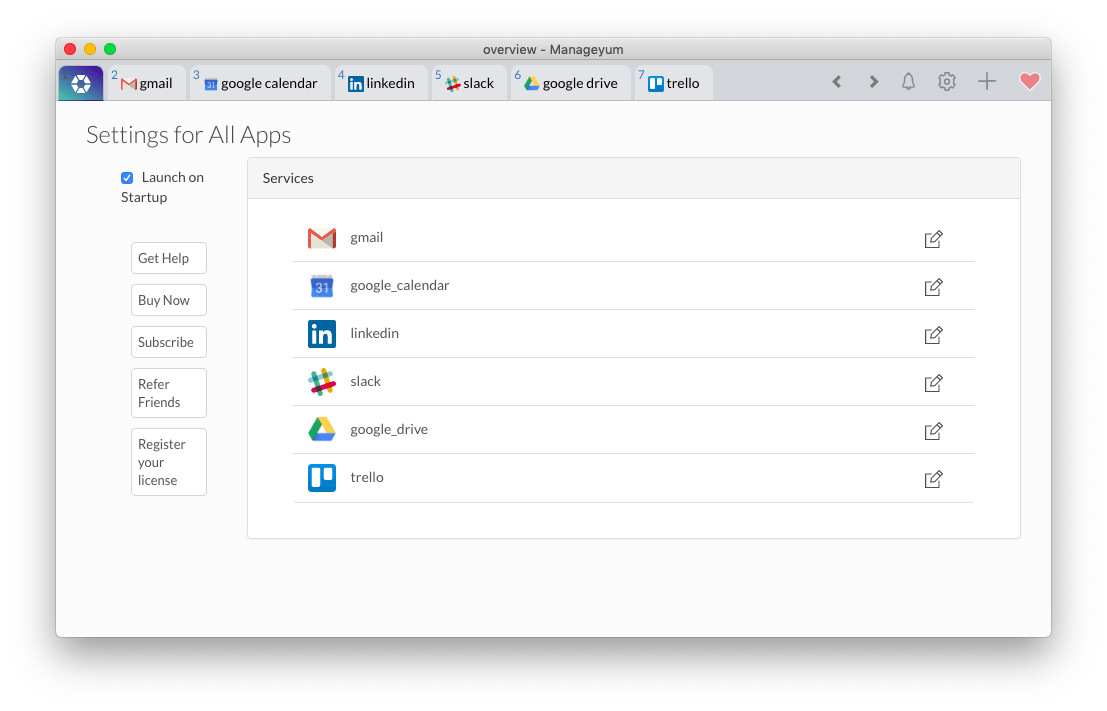Switch to the slack tab
The width and height of the screenshot is (1107, 711).
tap(469, 83)
